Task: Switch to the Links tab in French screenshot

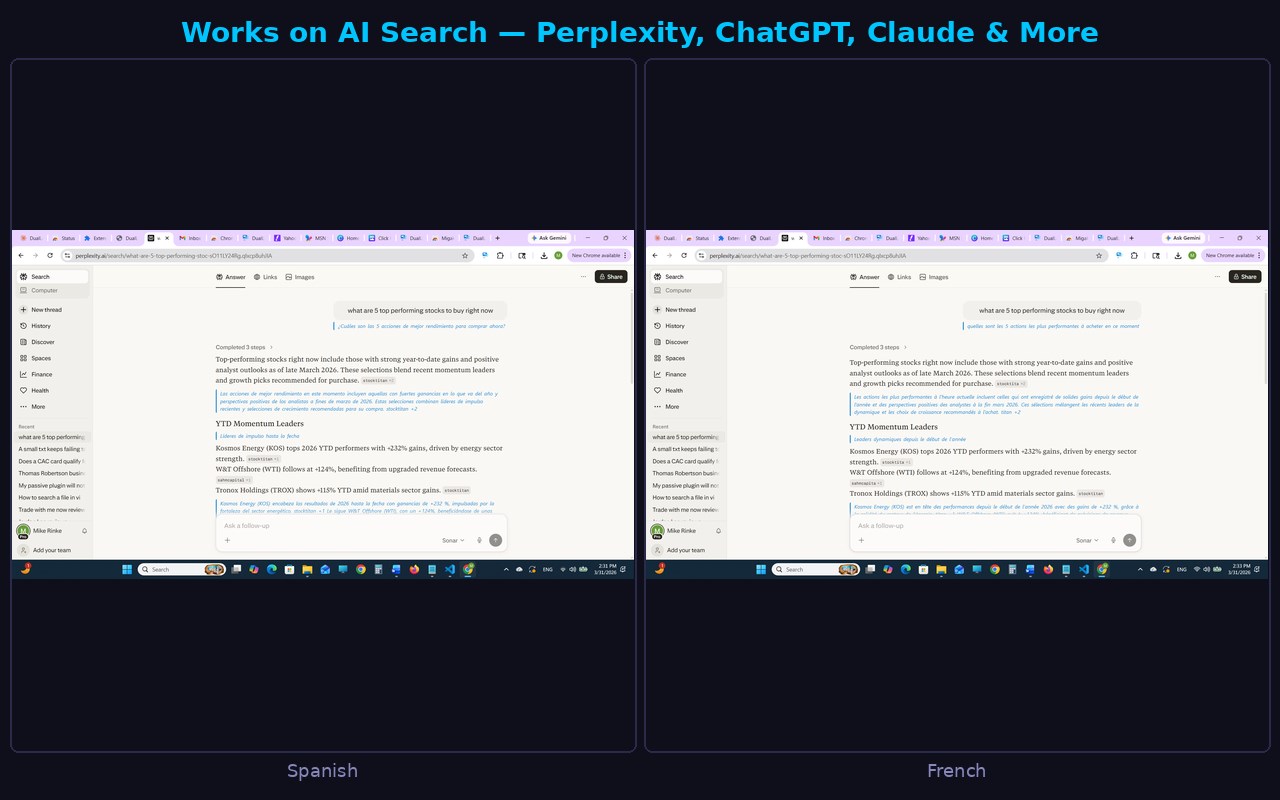Action: pyautogui.click(x=900, y=277)
